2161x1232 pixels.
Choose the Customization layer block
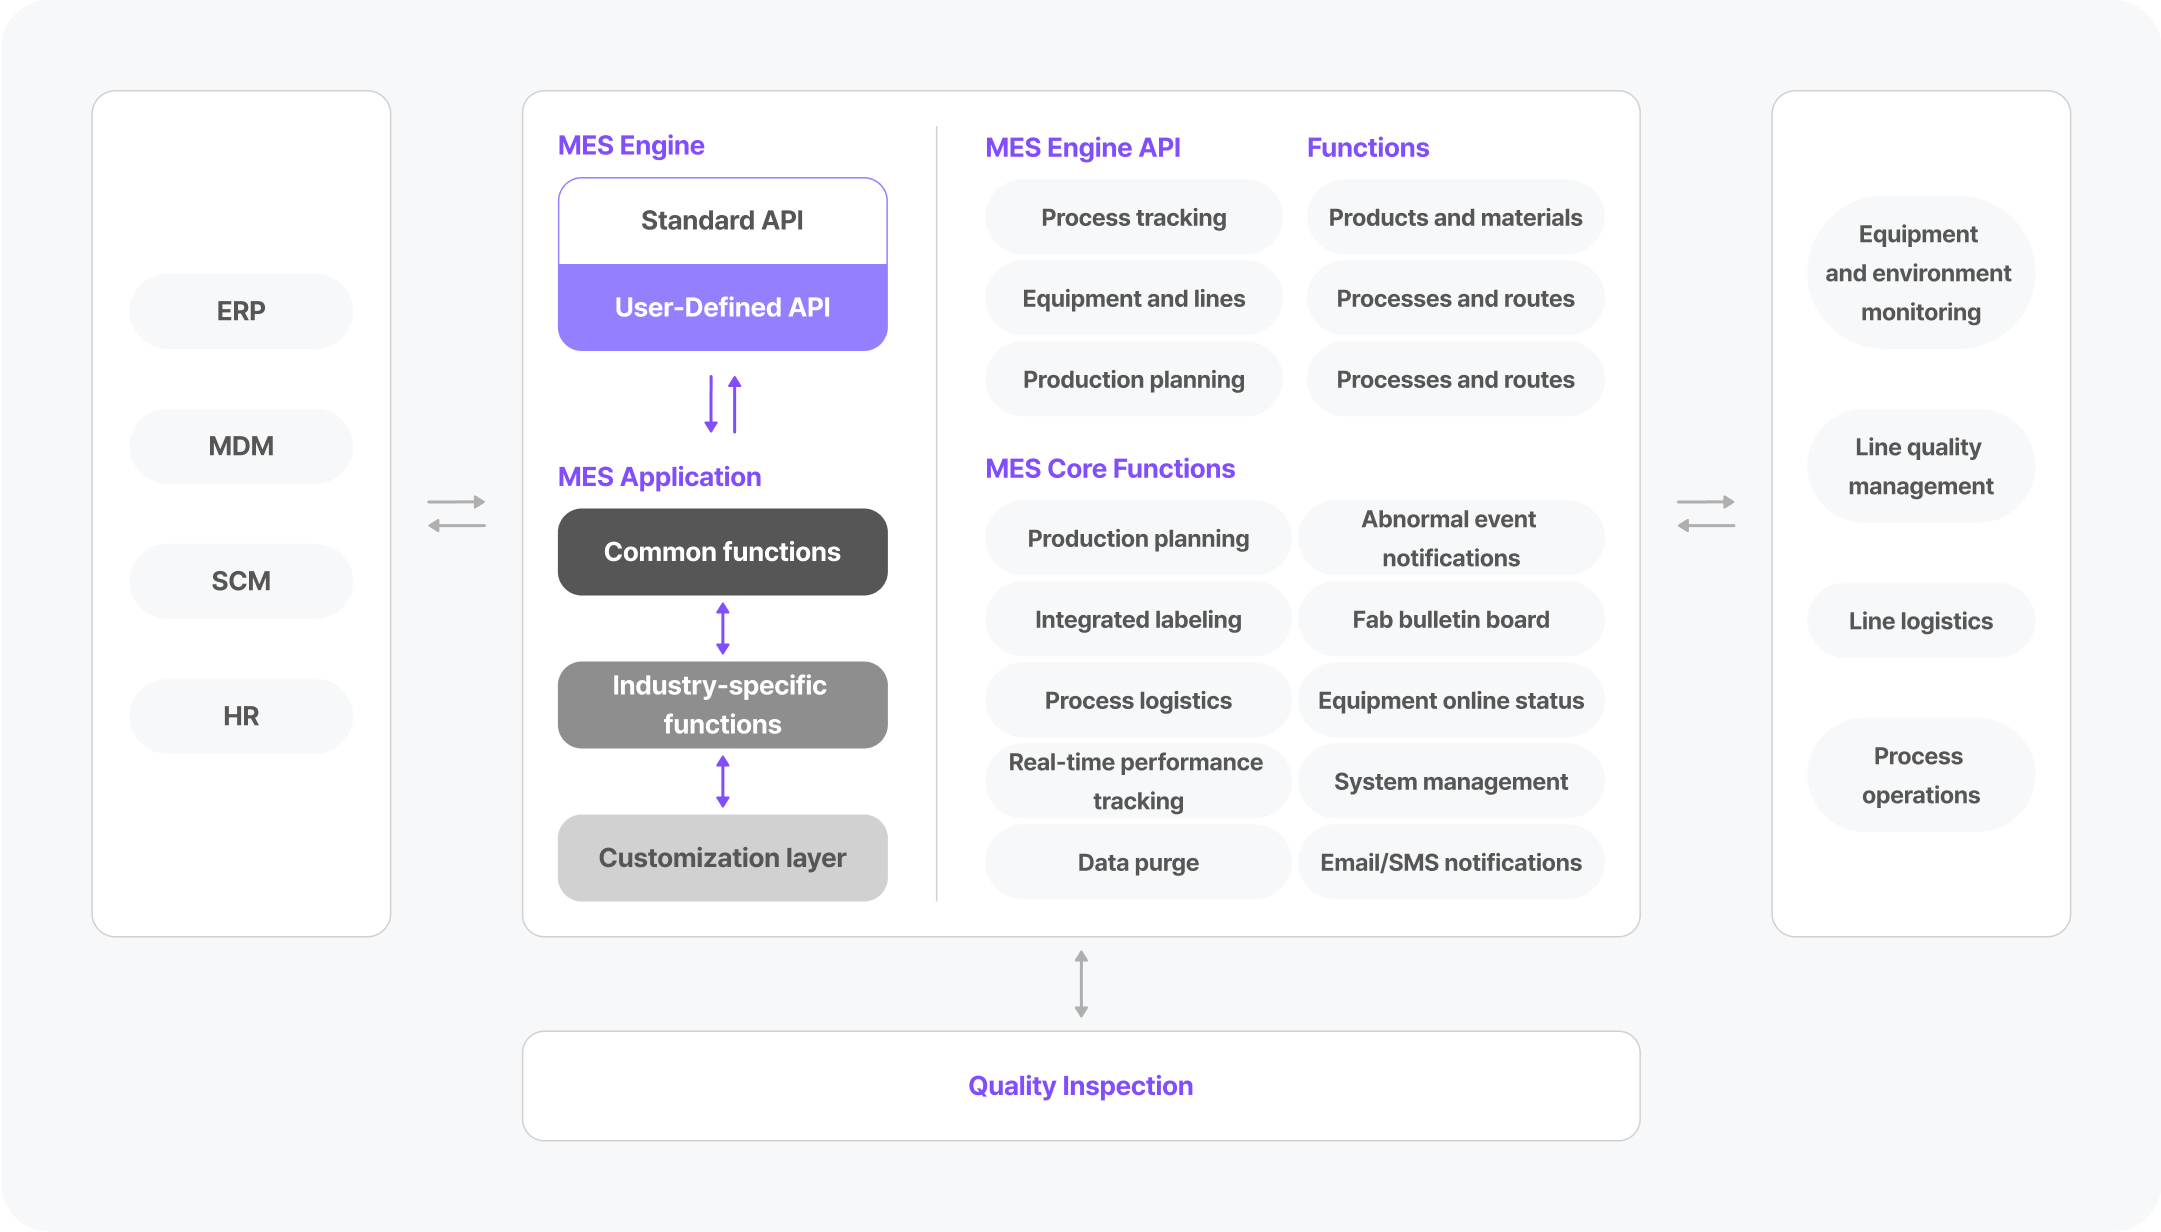click(x=722, y=858)
